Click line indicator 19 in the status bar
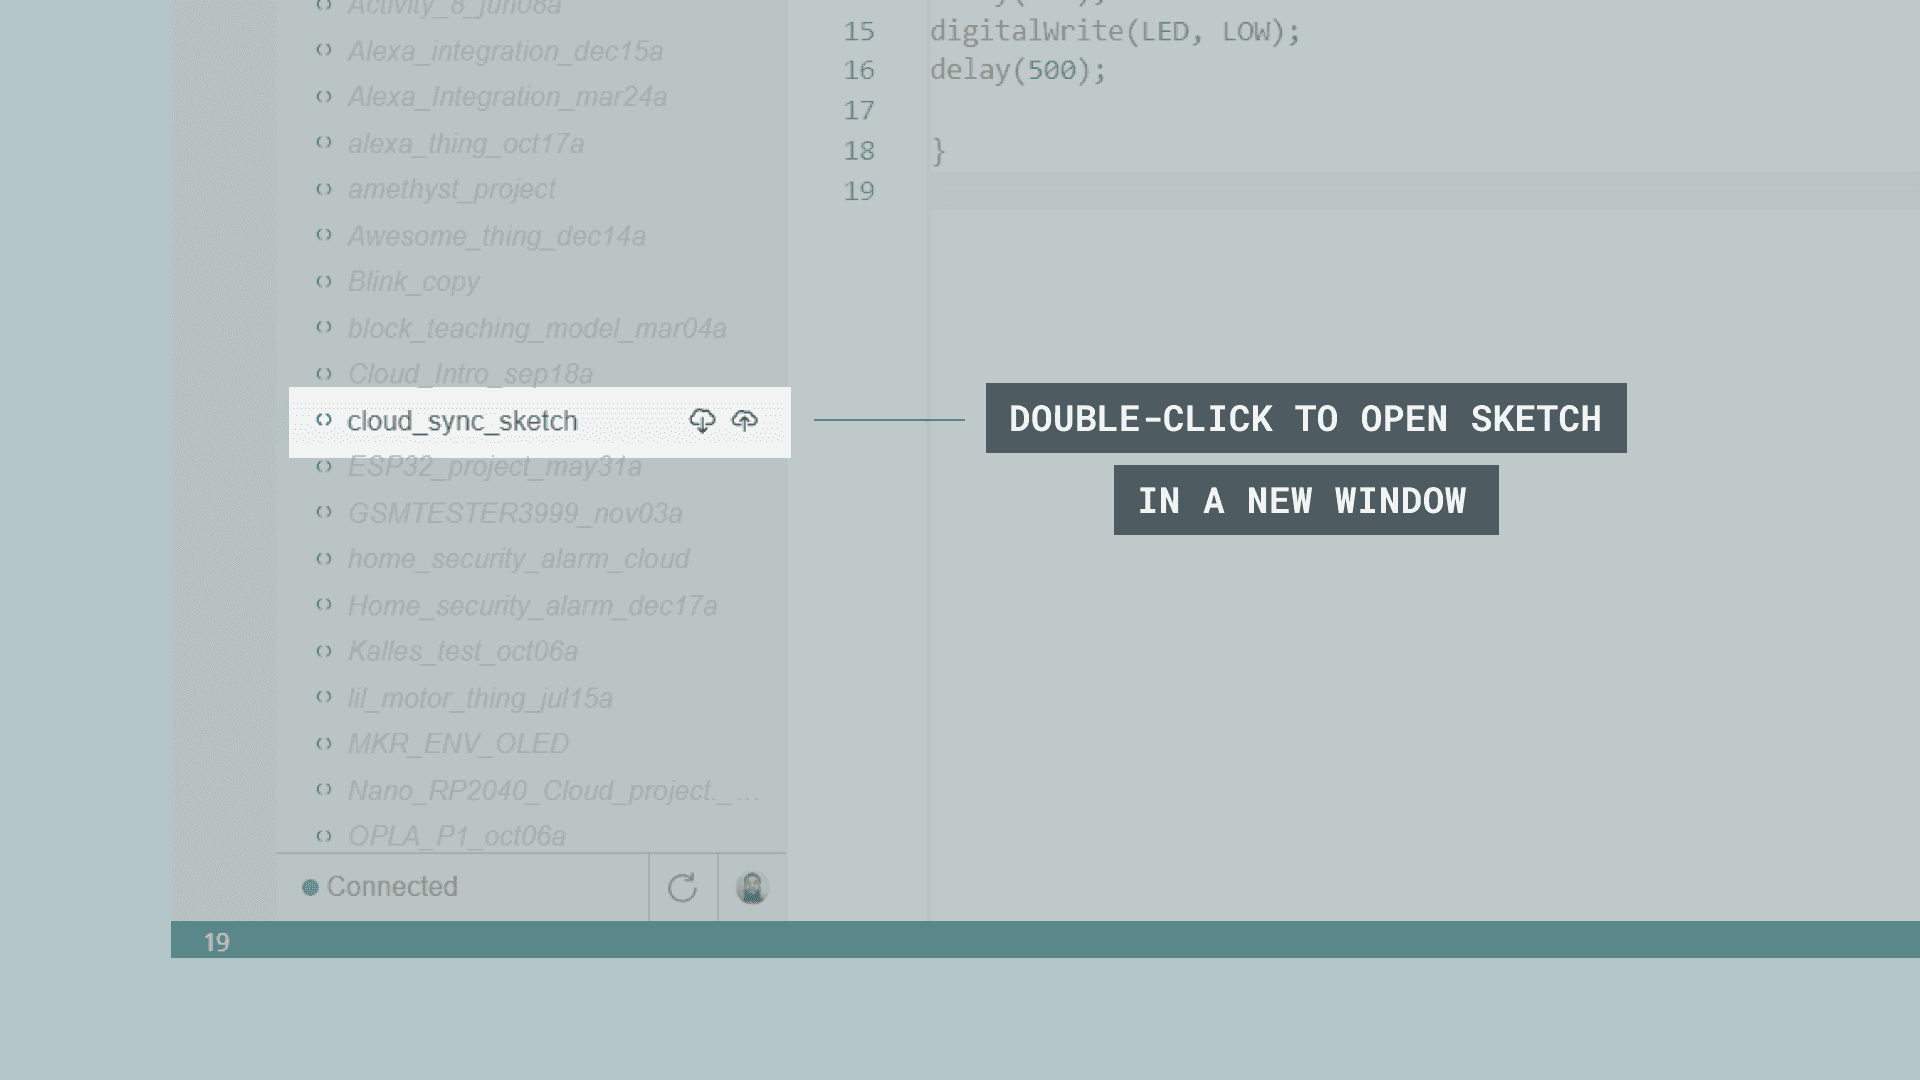Viewport: 1920px width, 1080px height. pos(216,942)
